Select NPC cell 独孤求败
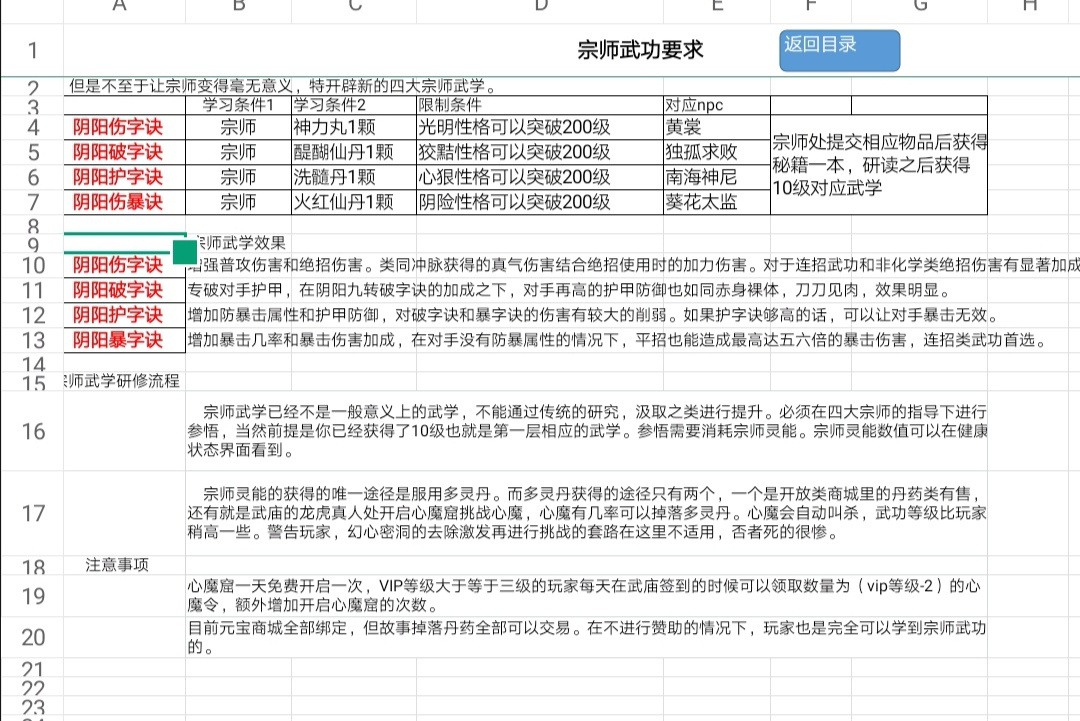 pyautogui.click(x=717, y=152)
